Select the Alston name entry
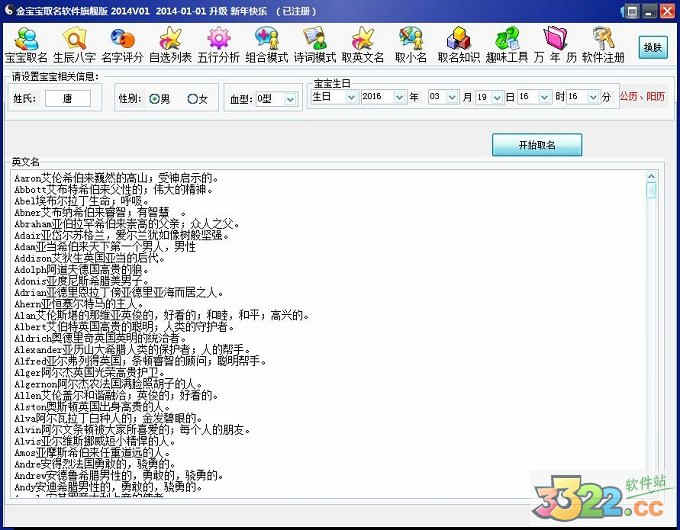 point(92,407)
